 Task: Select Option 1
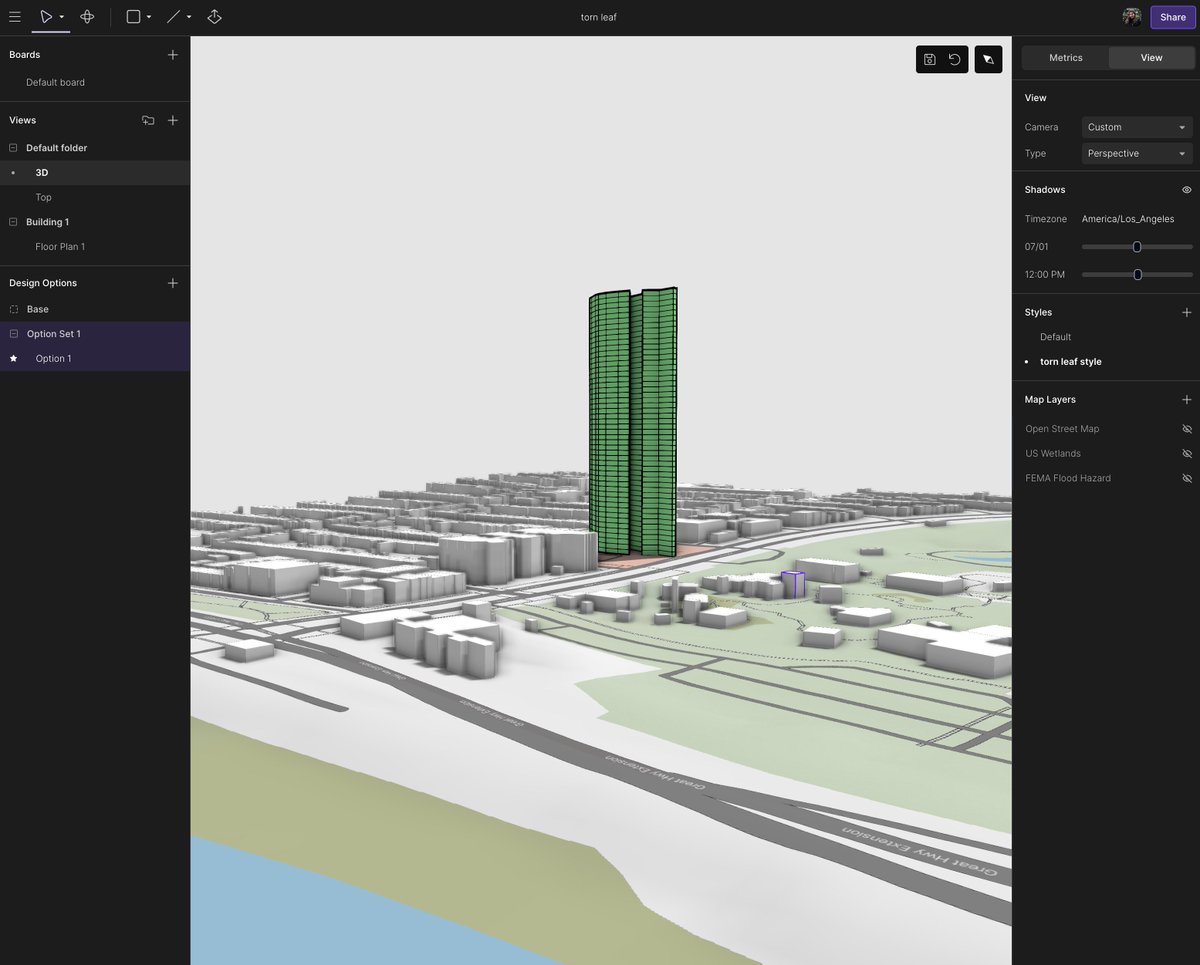(95, 358)
